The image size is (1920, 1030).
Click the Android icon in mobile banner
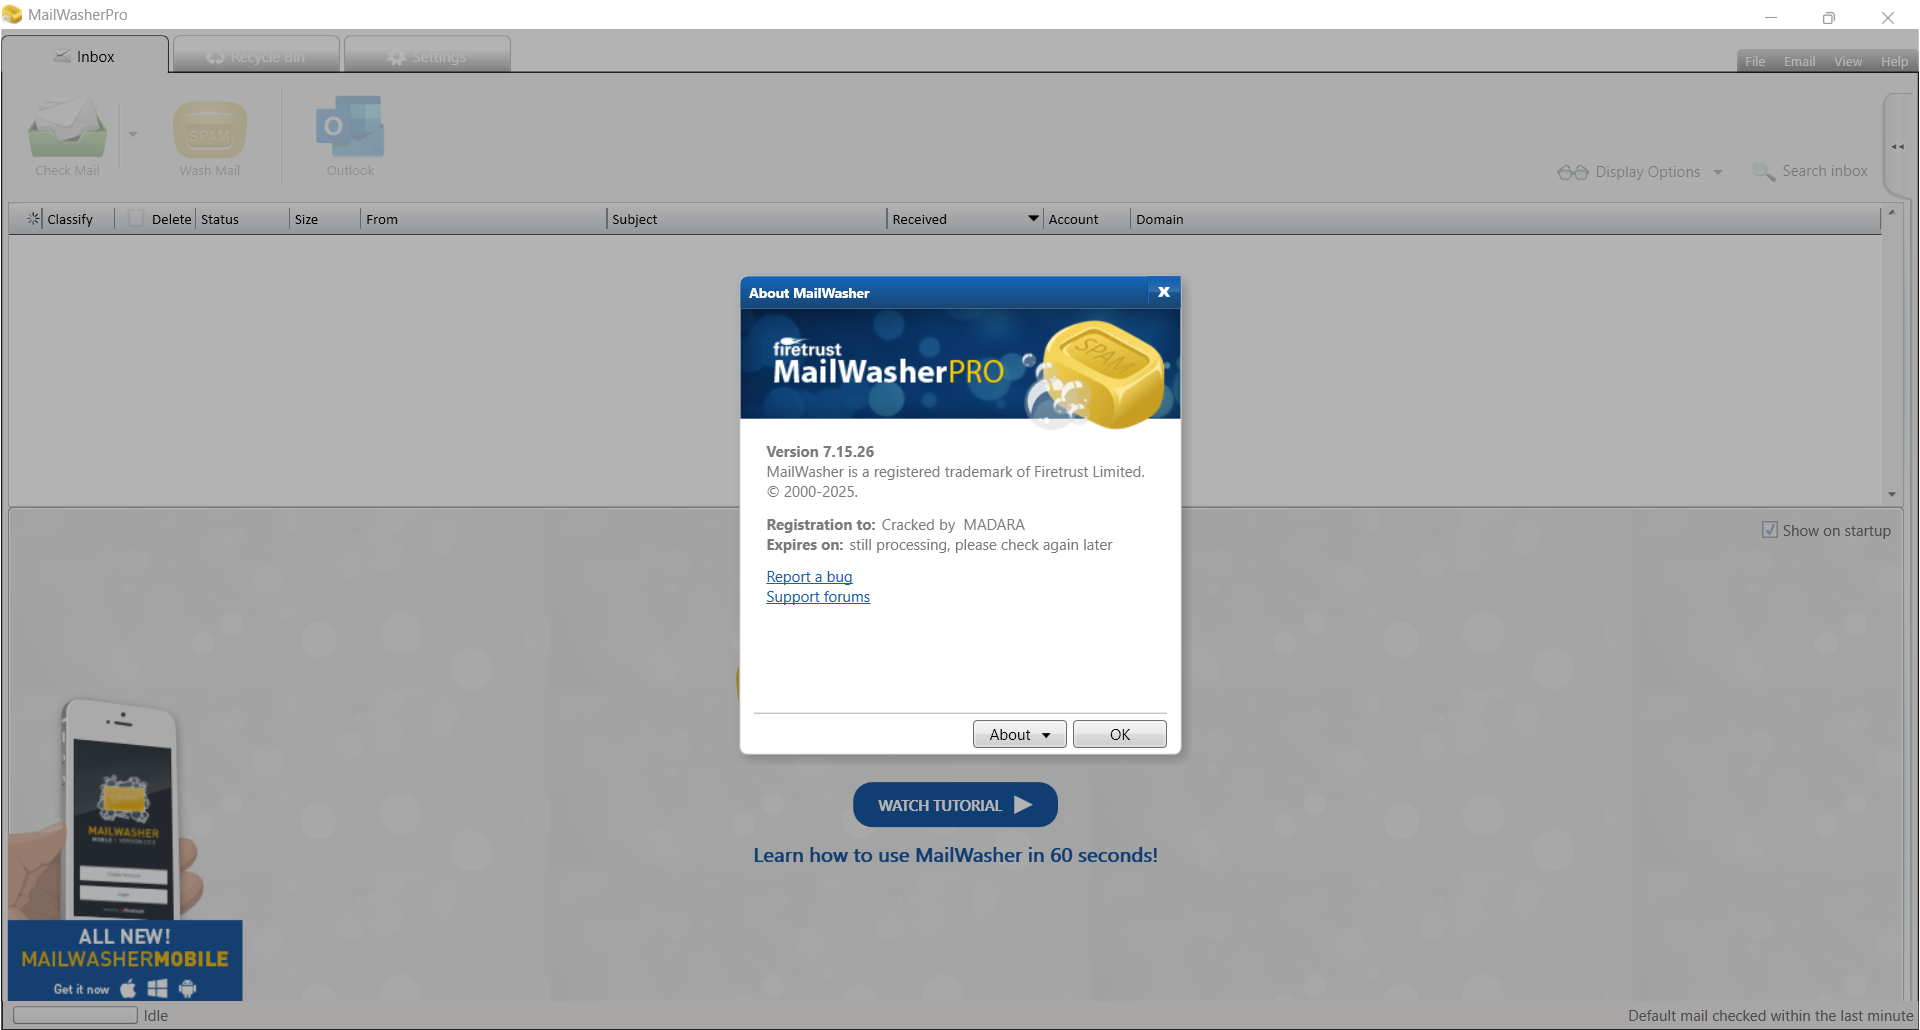coord(188,989)
